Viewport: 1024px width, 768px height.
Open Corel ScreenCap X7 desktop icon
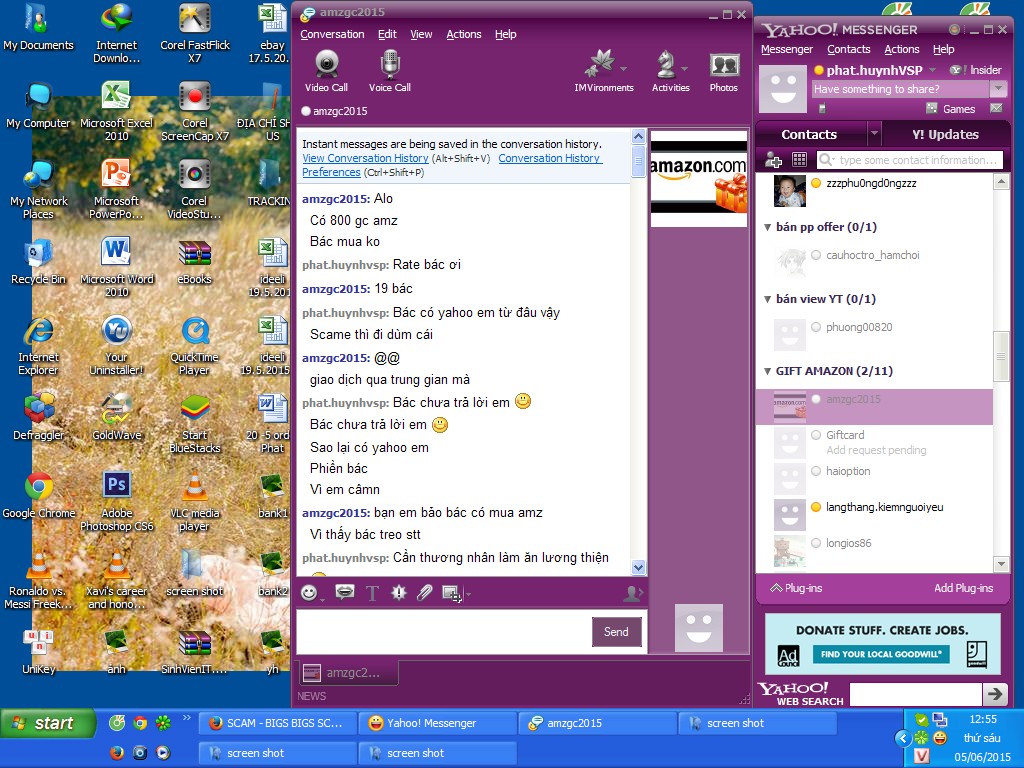pos(195,112)
